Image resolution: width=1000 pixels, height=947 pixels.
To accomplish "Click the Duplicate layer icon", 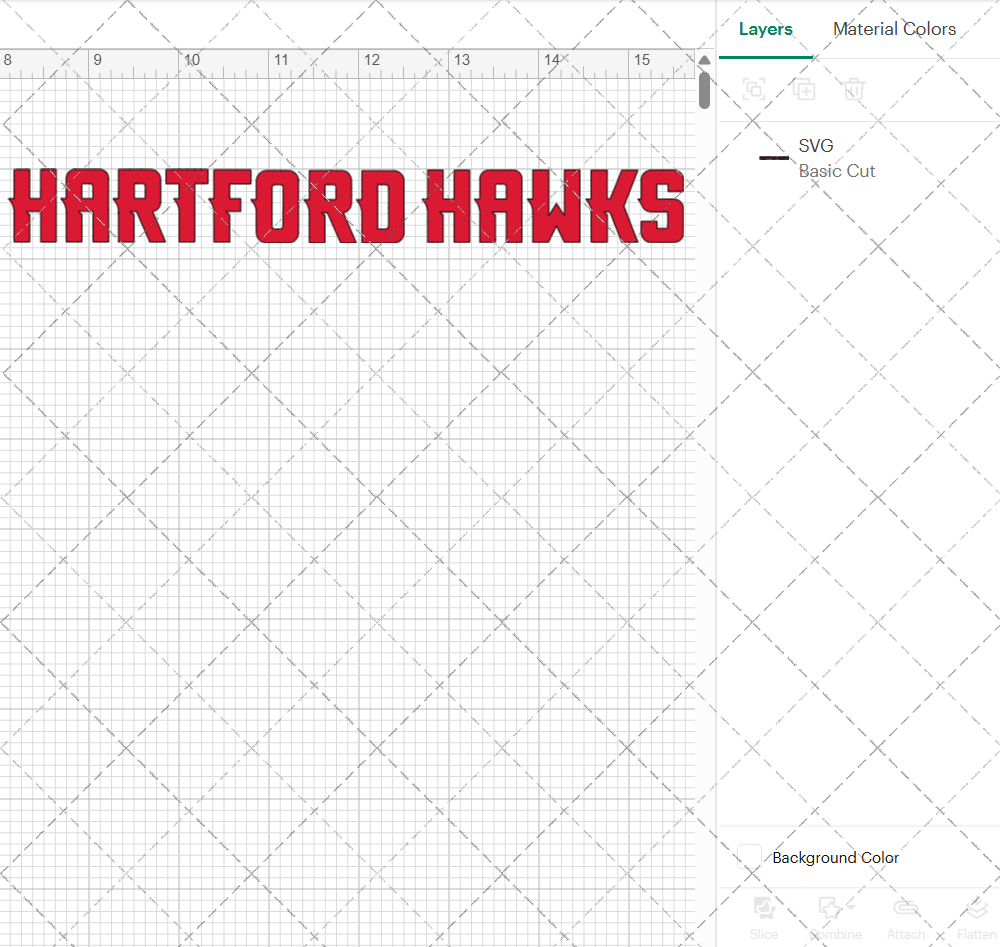I will [x=804, y=89].
